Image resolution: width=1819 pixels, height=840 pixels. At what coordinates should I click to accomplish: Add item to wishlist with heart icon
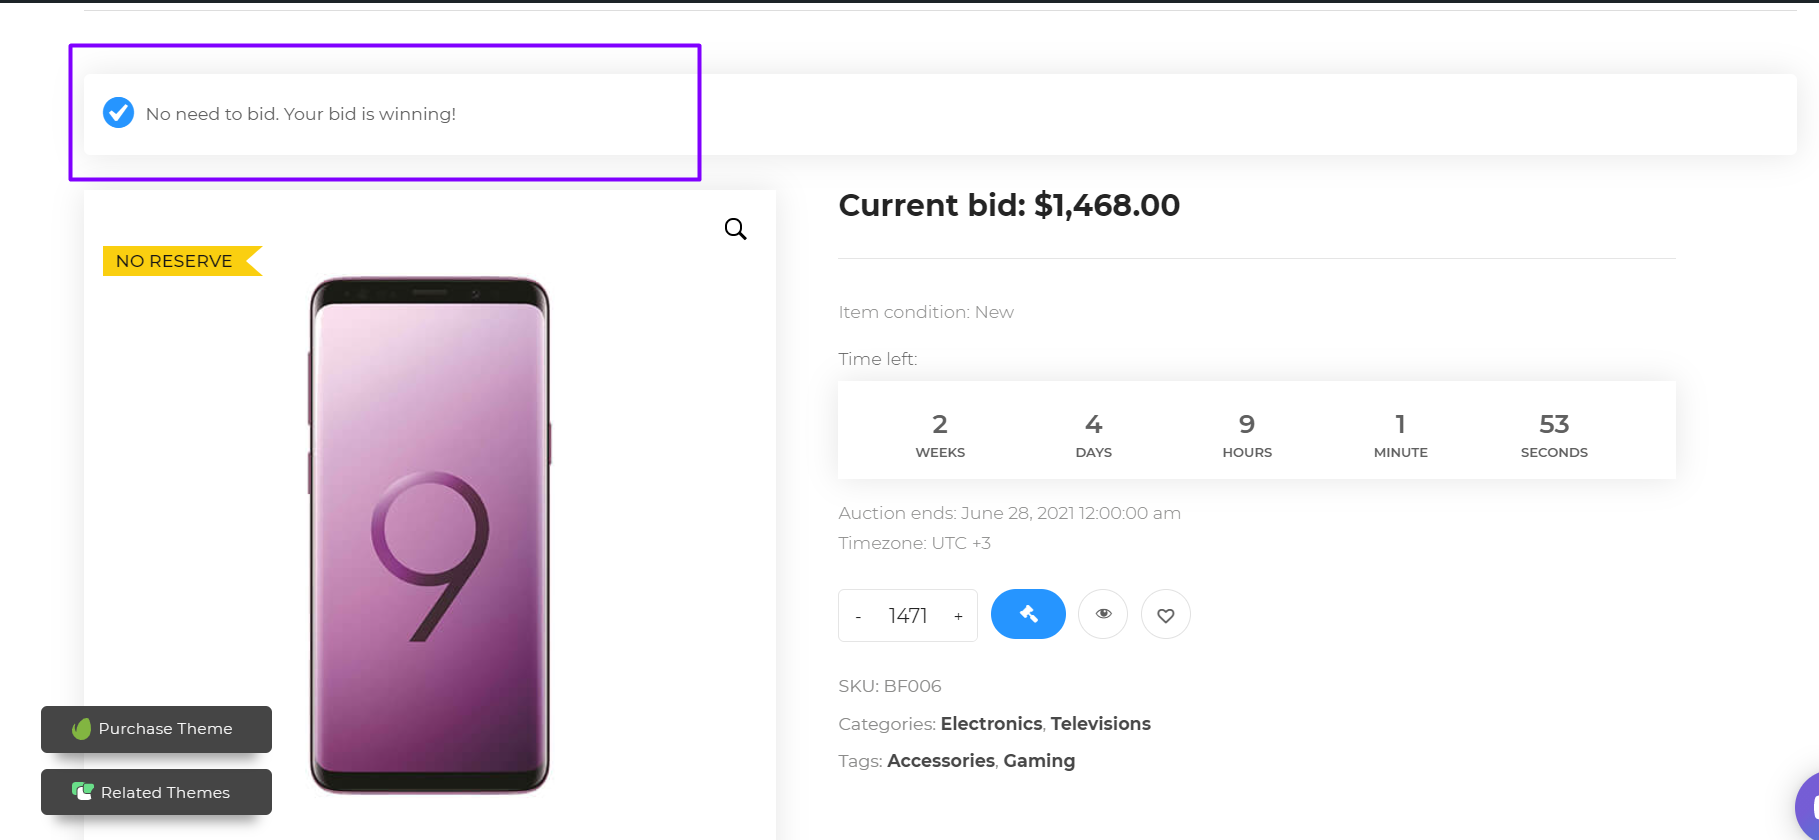(1166, 615)
